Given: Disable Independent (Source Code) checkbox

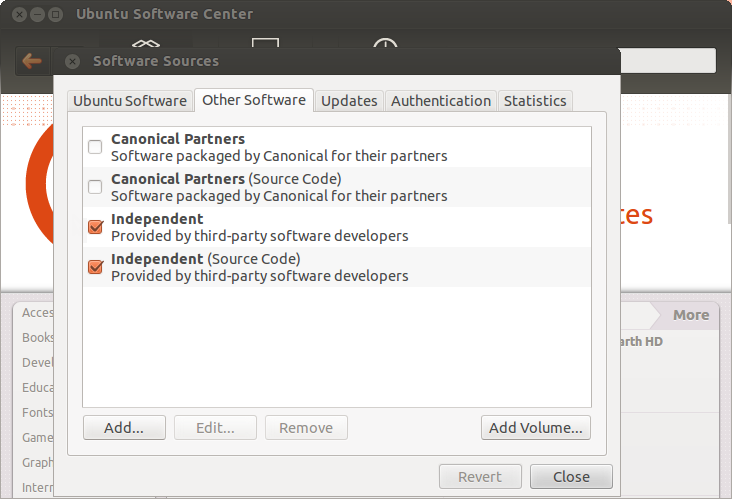Looking at the screenshot, I should point(96,267).
